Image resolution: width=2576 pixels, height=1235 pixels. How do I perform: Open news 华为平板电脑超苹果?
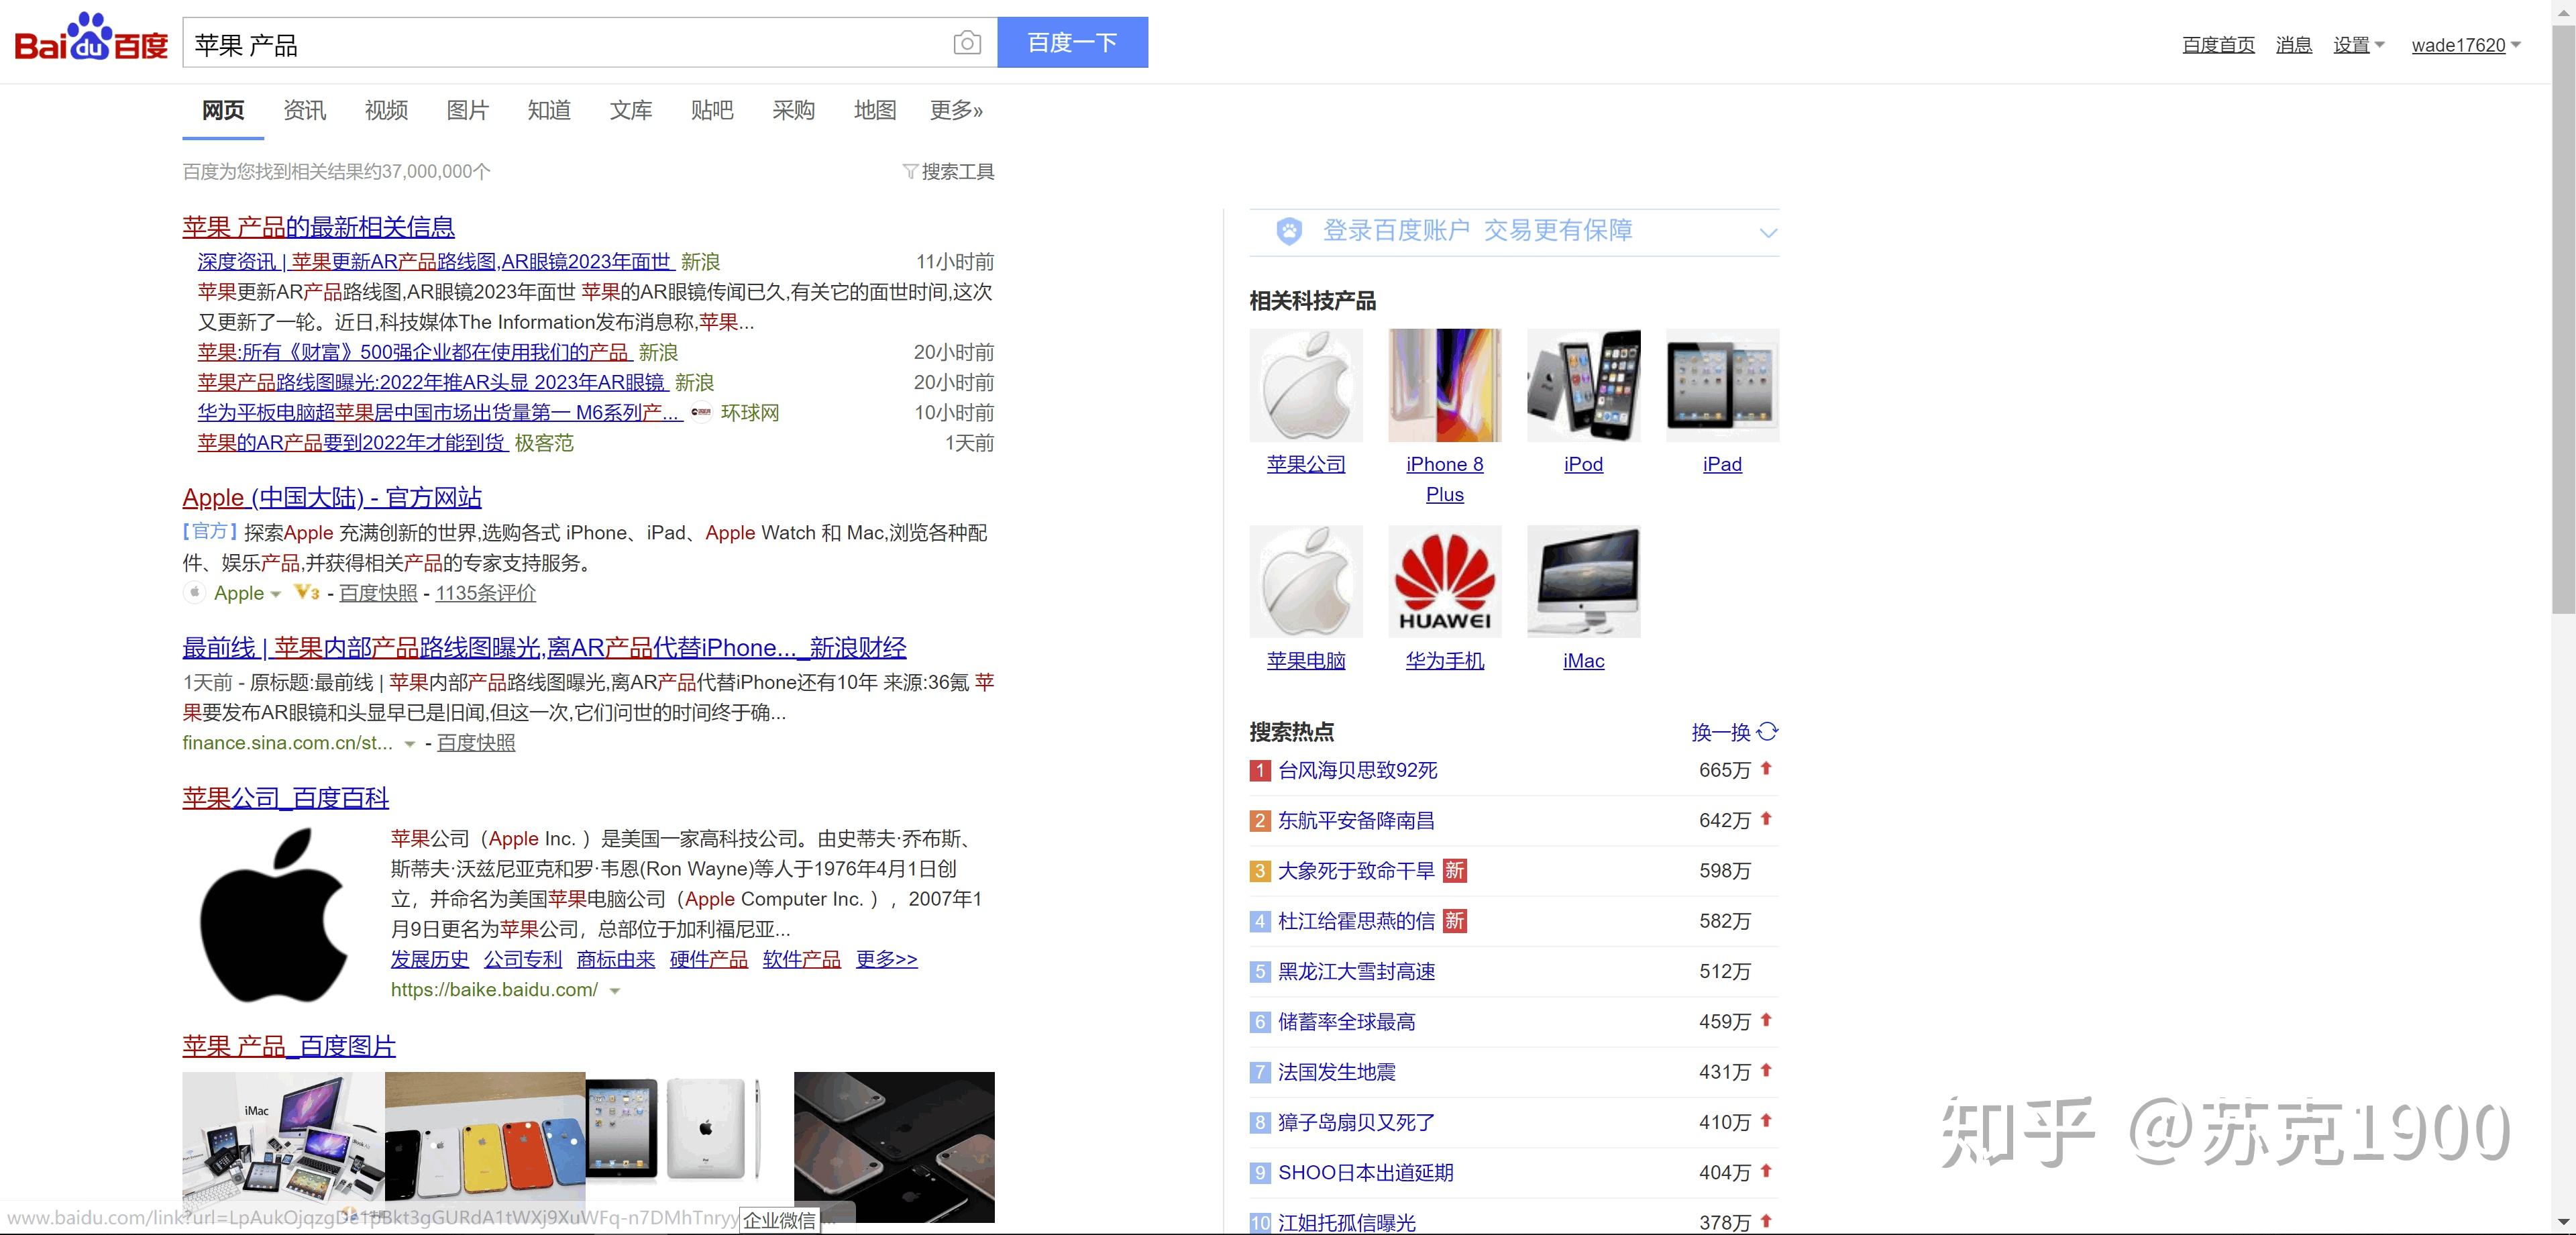click(440, 413)
